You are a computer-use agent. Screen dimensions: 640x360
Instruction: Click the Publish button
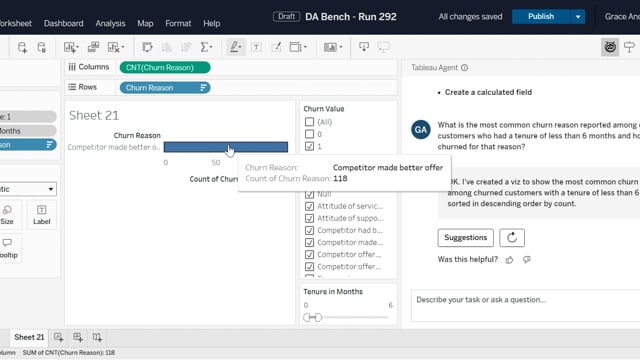point(541,17)
